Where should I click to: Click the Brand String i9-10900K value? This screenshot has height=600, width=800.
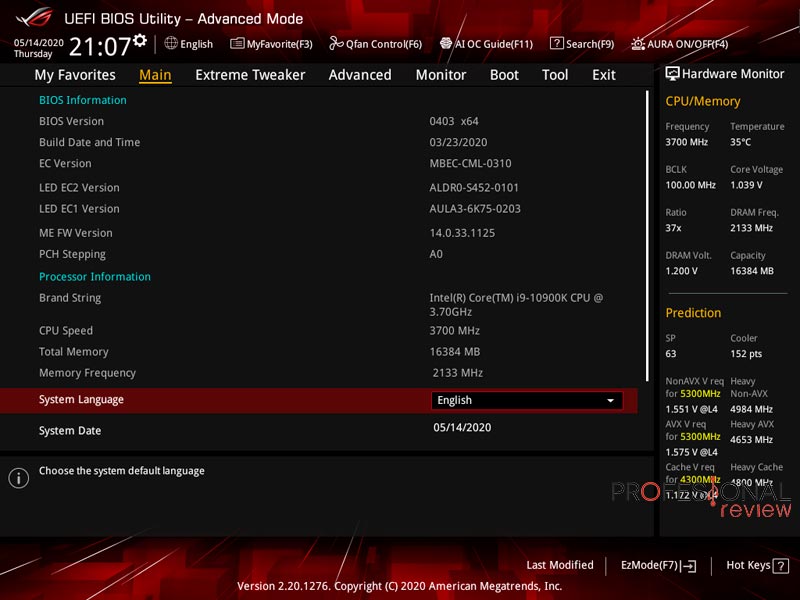516,305
